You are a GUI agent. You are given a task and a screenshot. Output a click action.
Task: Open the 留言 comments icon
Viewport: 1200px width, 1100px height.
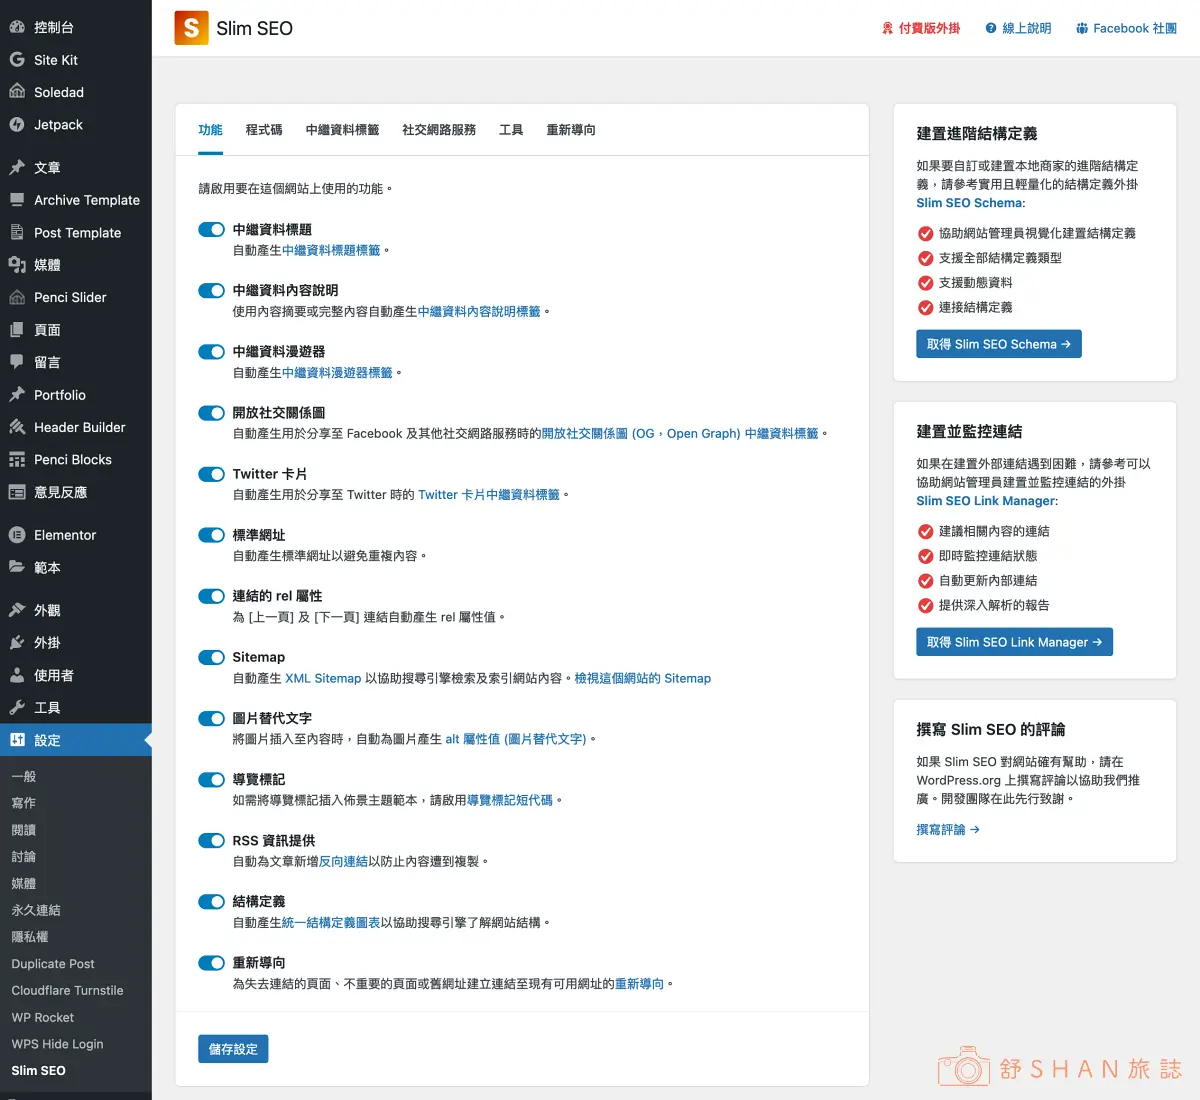pyautogui.click(x=17, y=362)
